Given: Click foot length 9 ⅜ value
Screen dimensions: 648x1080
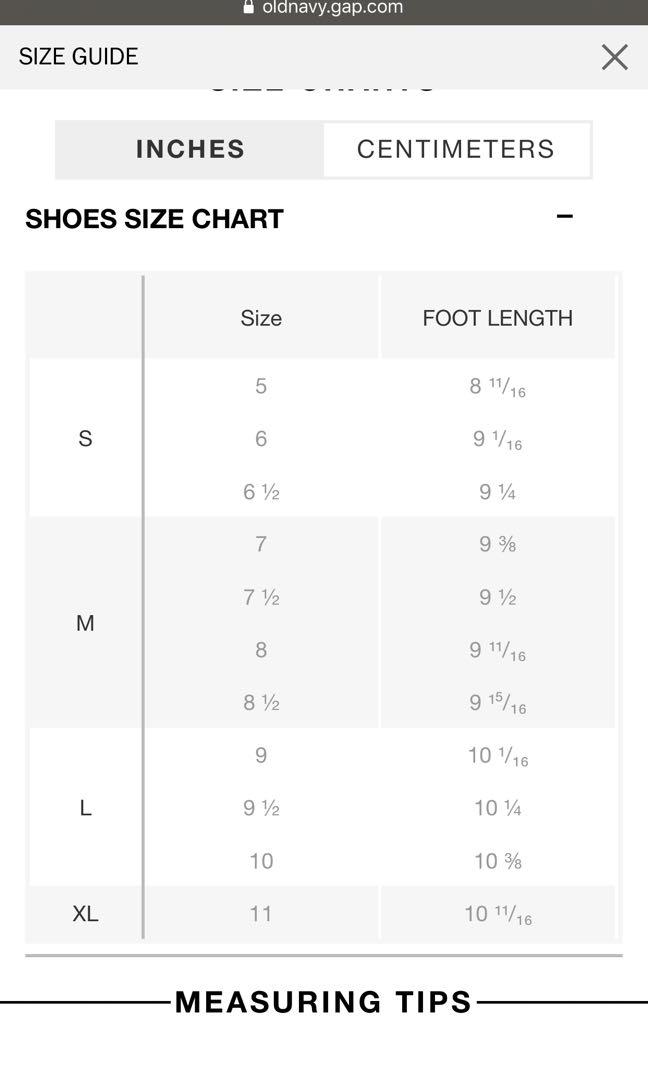Looking at the screenshot, I should pyautogui.click(x=498, y=544).
